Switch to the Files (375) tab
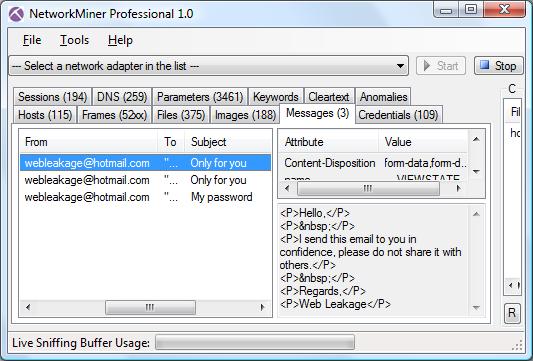Image resolution: width=533 pixels, height=361 pixels. pos(181,115)
